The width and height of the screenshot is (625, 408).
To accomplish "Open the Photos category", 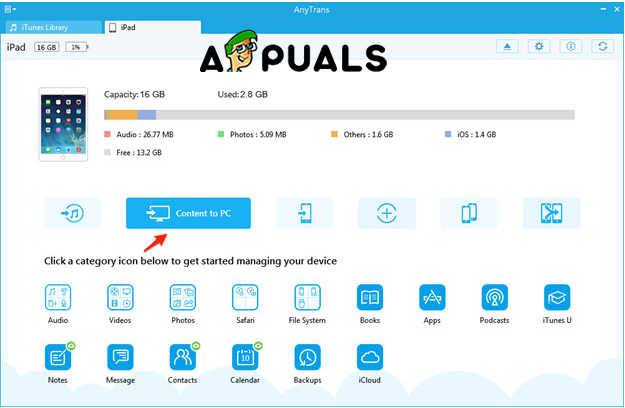I will [x=183, y=297].
